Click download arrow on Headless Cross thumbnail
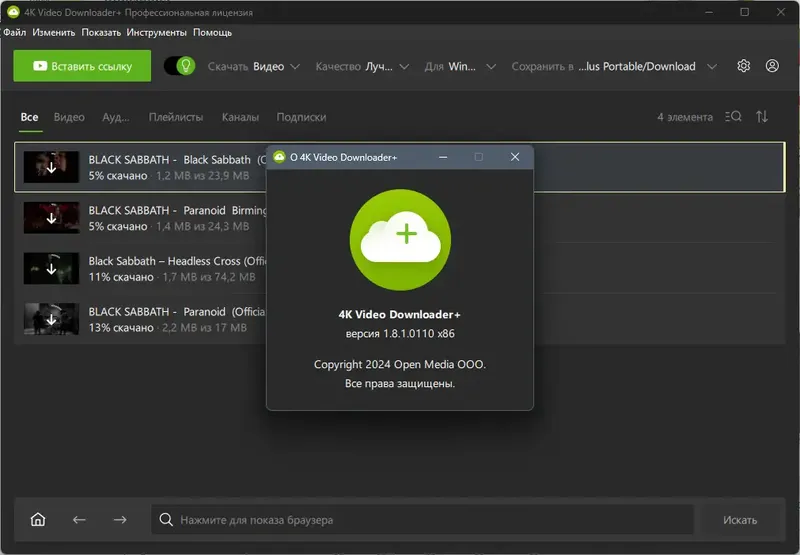The height and width of the screenshot is (555, 800). coord(52,268)
